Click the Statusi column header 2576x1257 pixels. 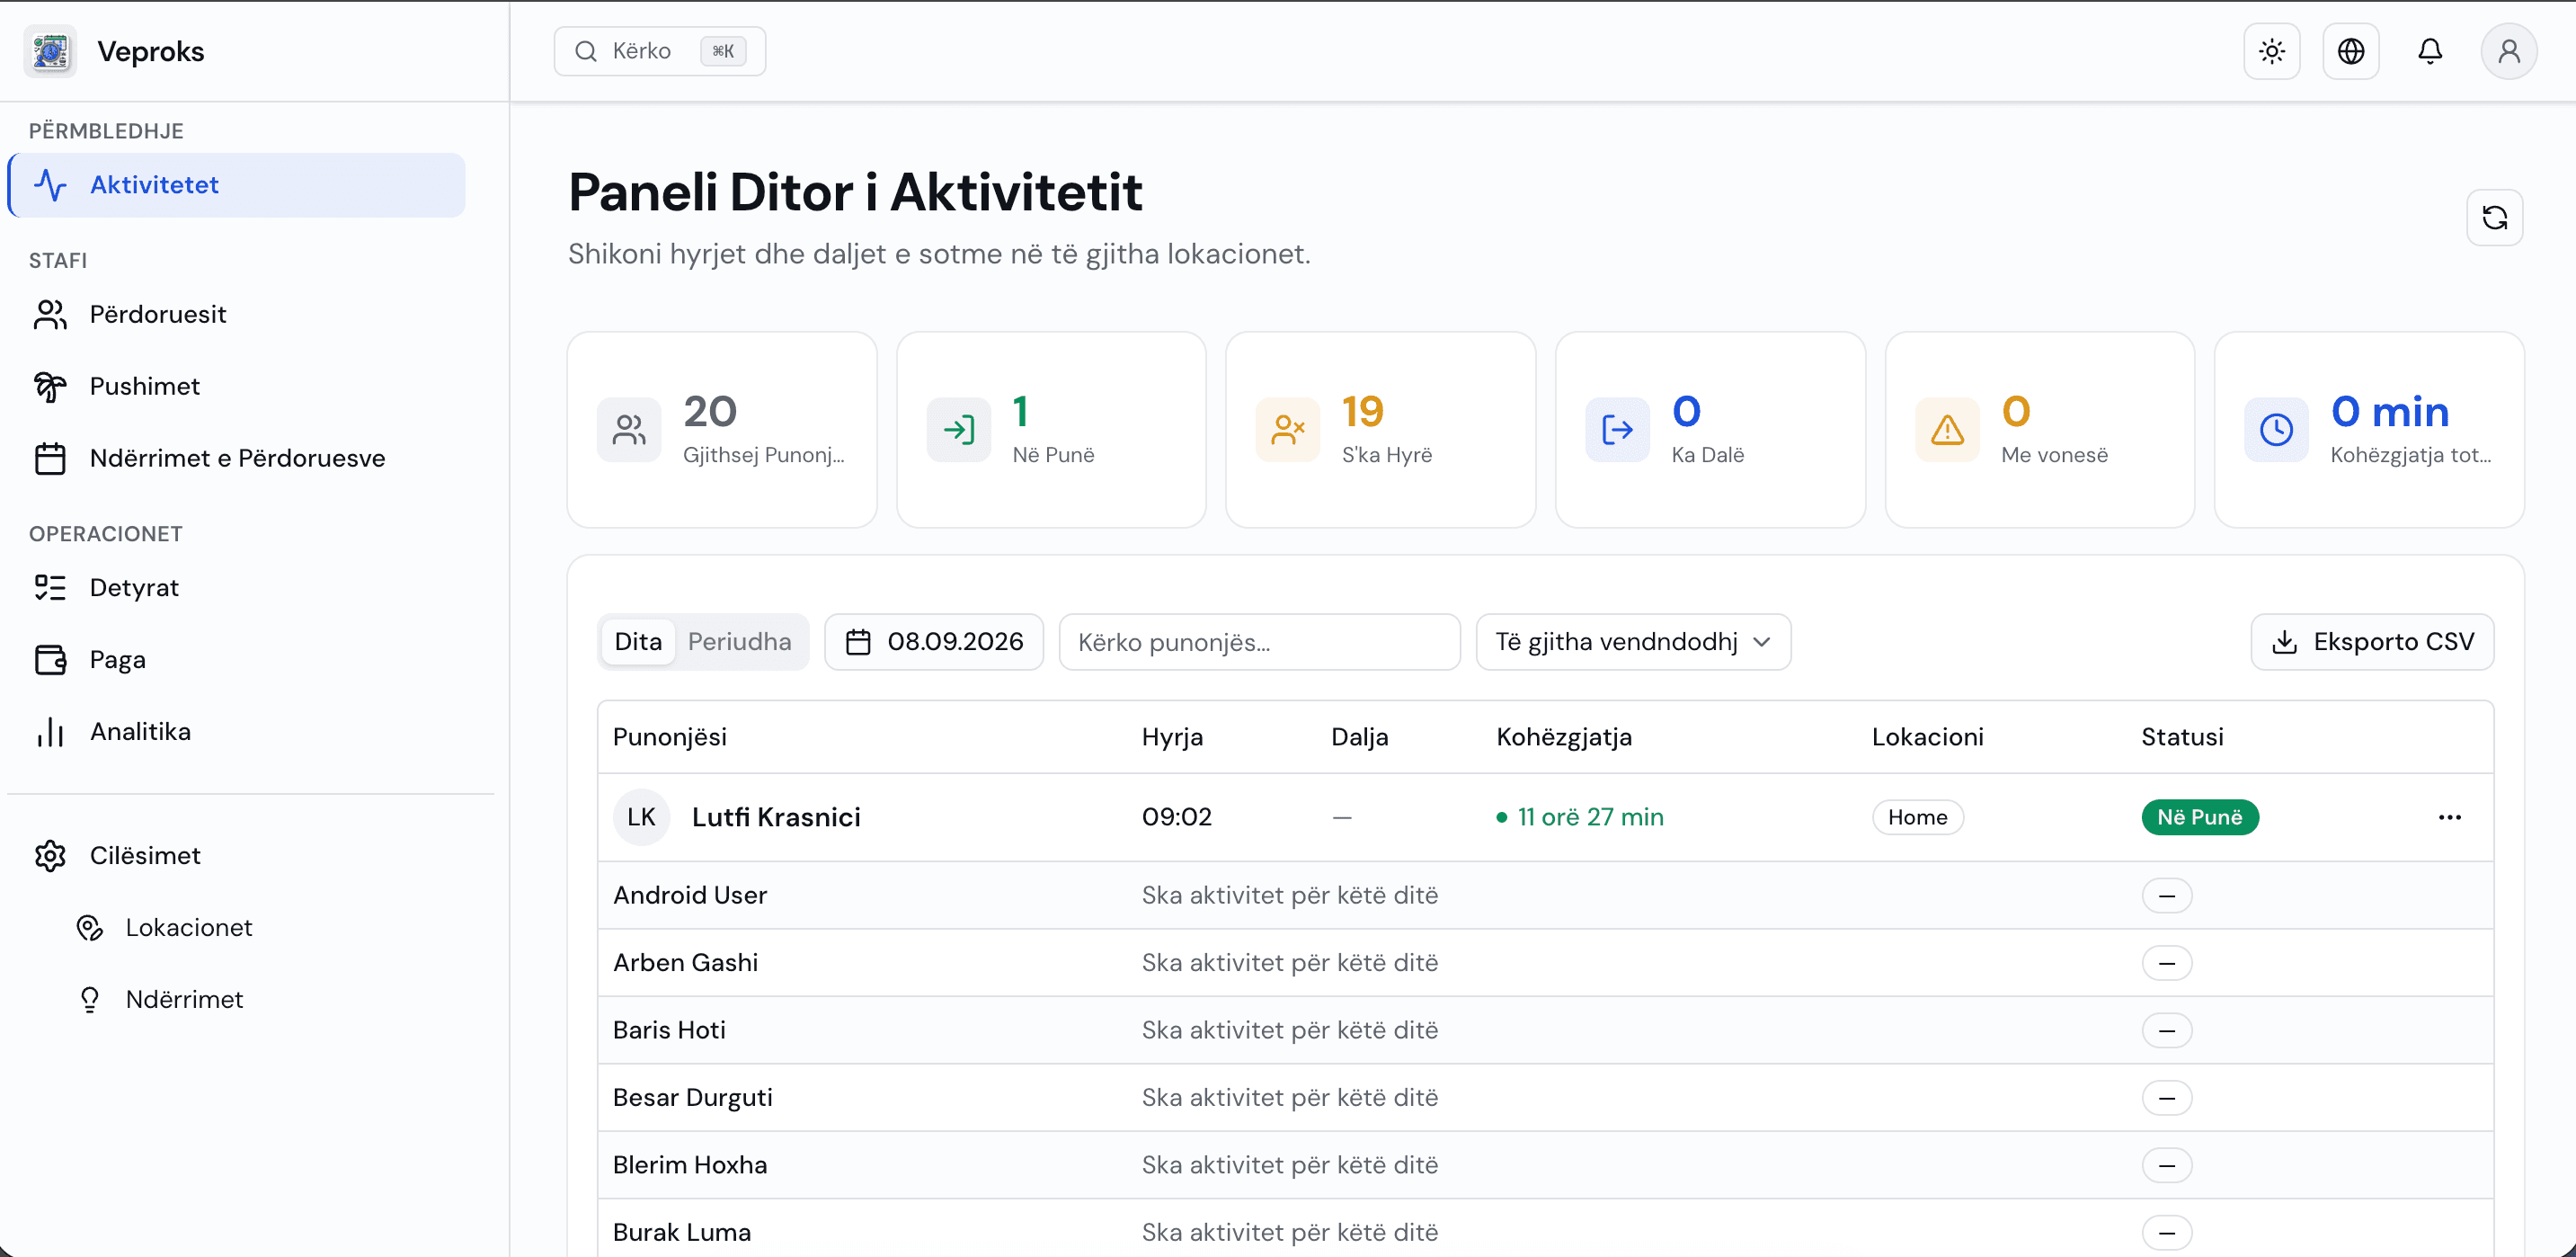point(2182,737)
